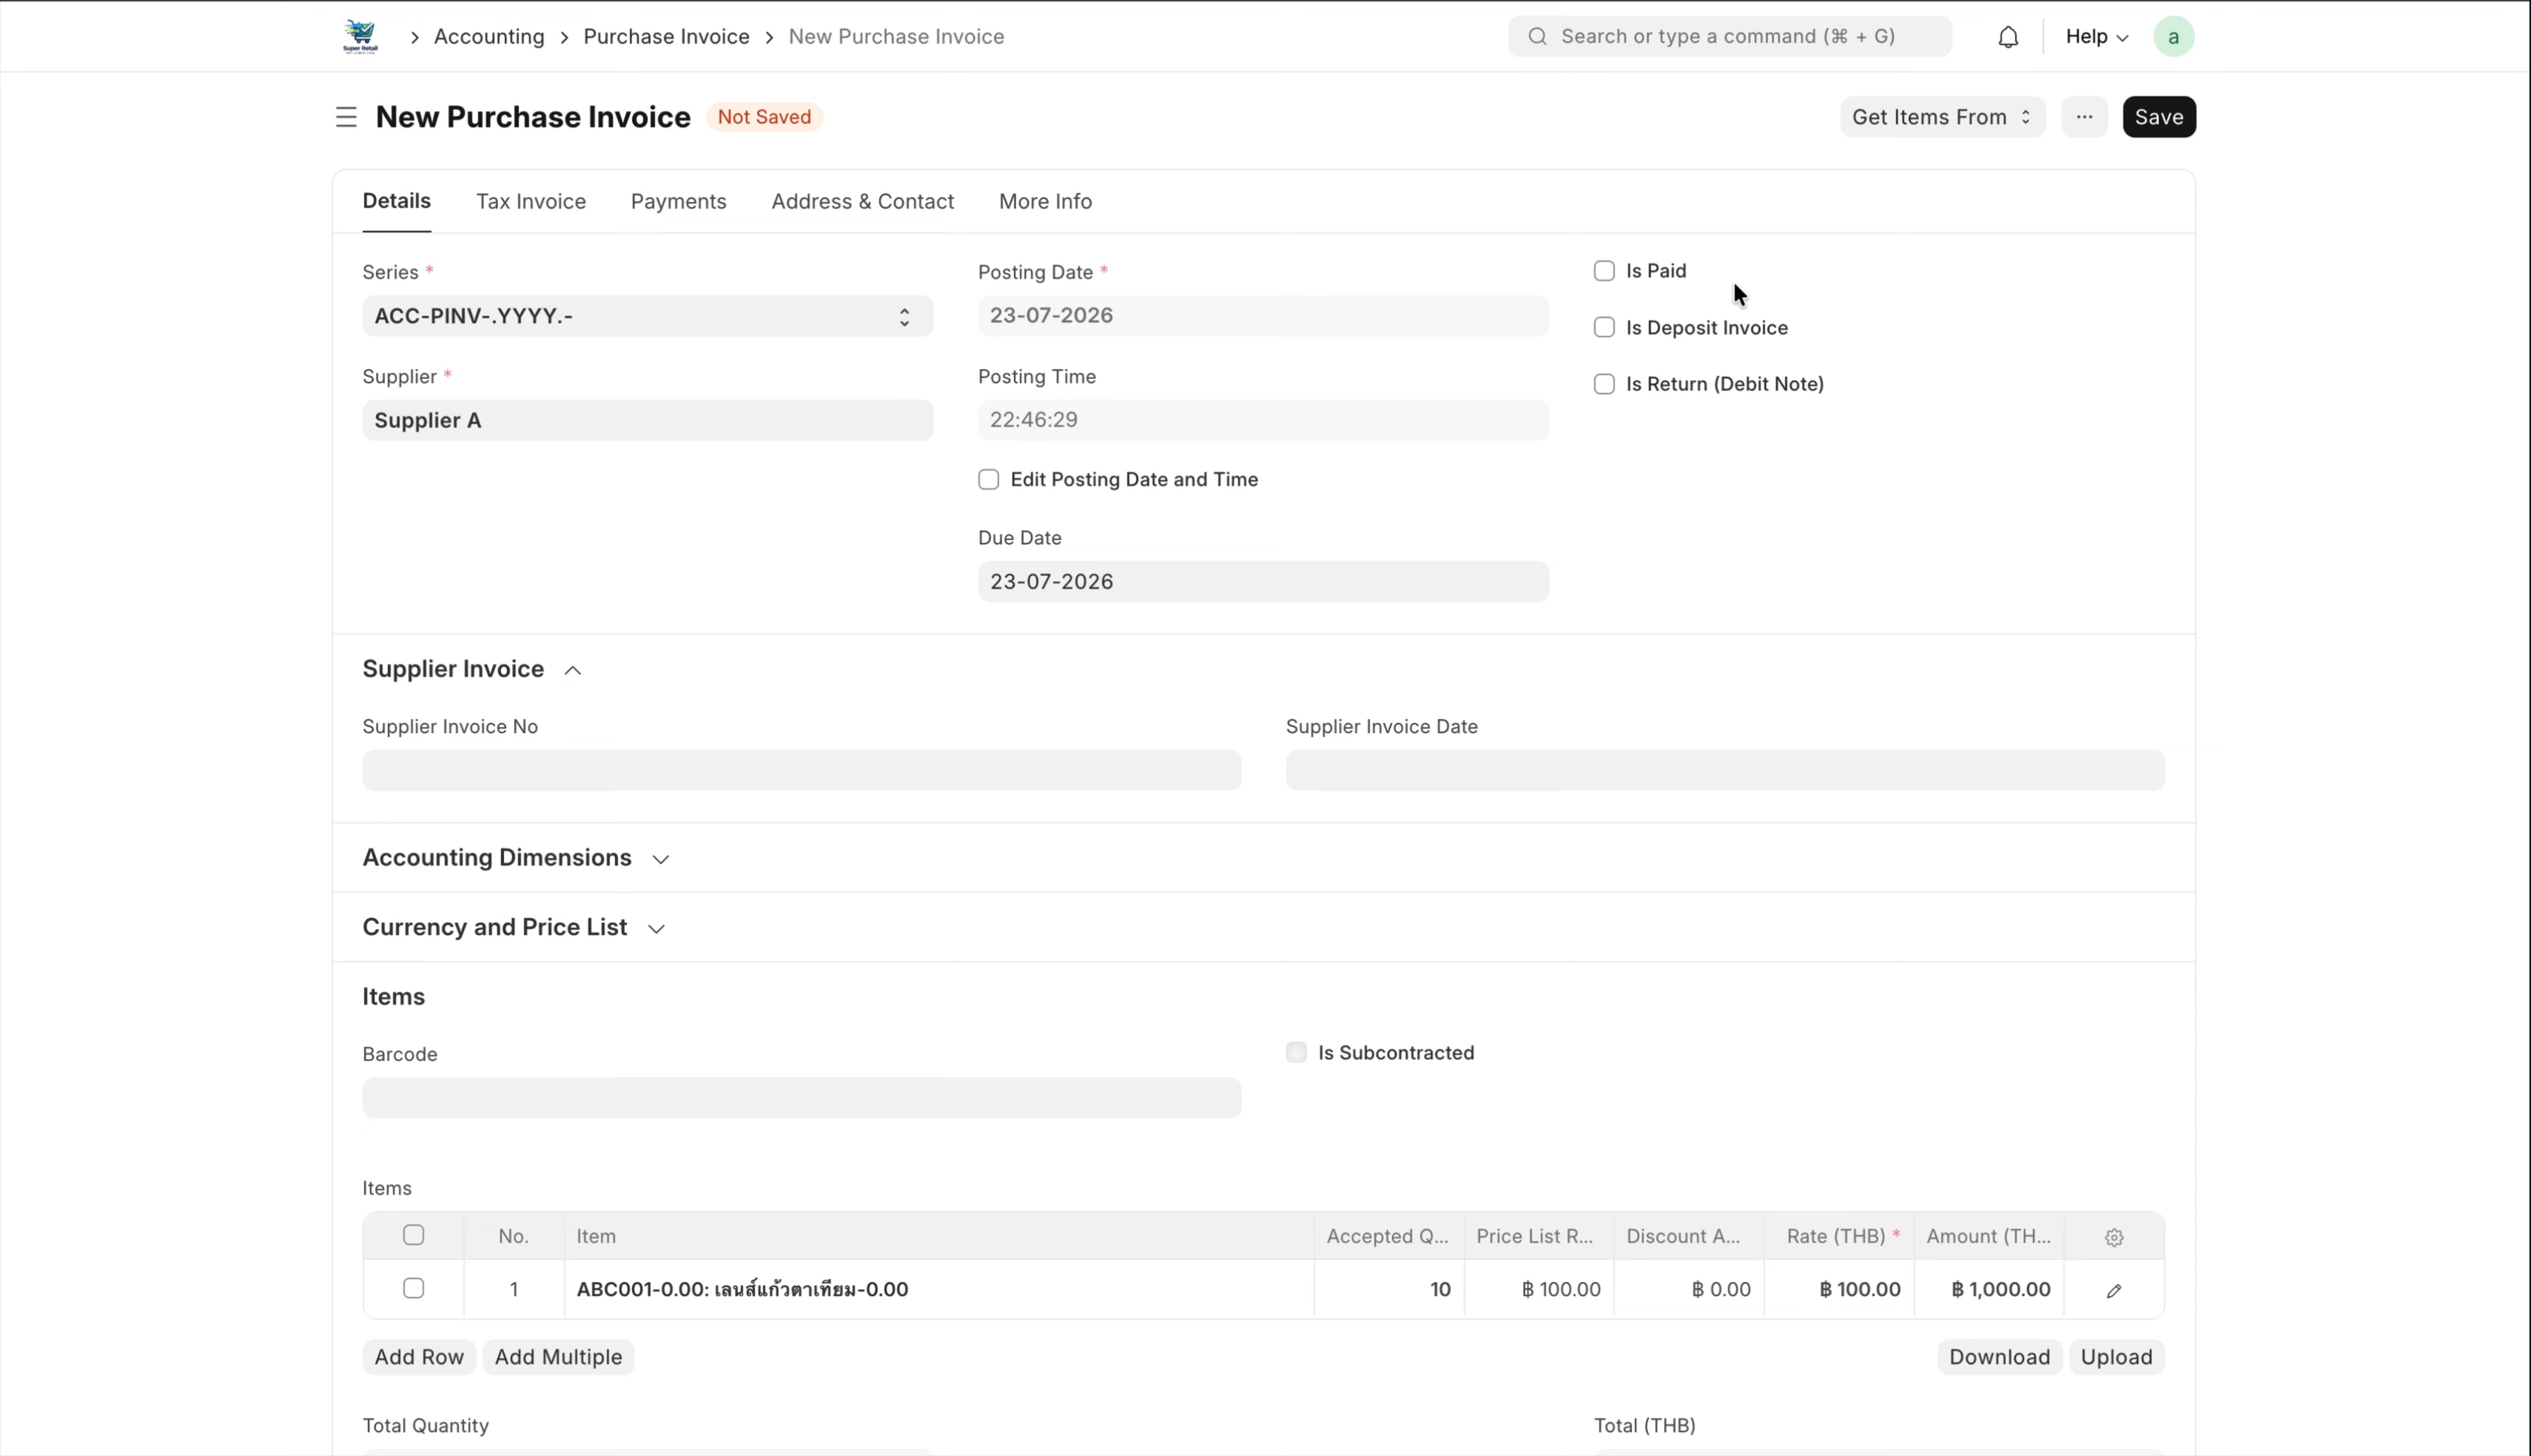Click Add Row button

coord(419,1357)
